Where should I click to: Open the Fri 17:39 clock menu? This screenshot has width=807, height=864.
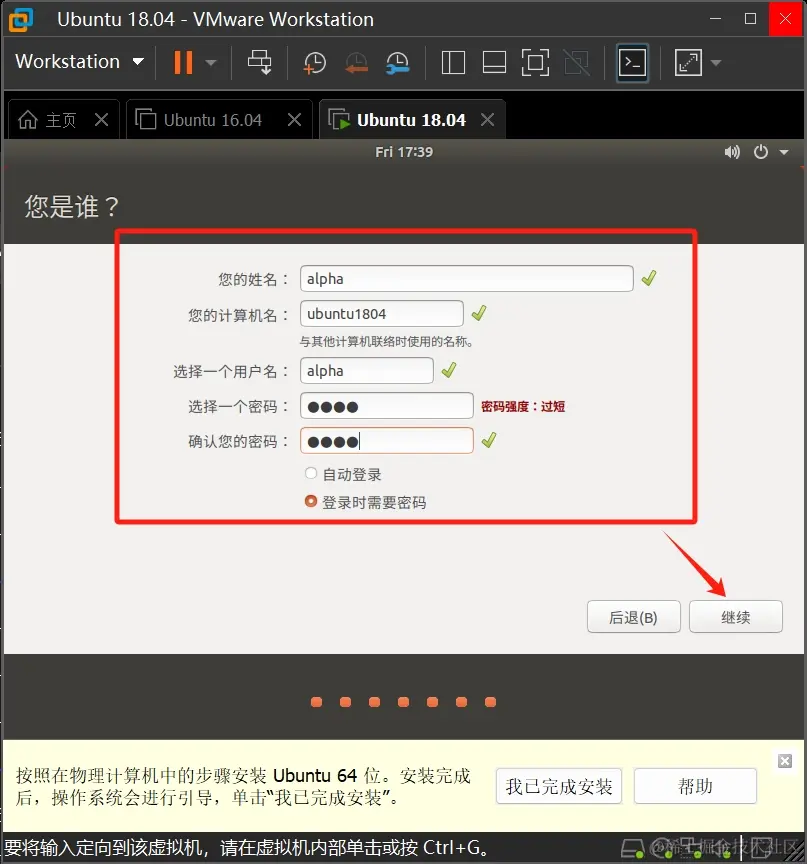pos(404,152)
